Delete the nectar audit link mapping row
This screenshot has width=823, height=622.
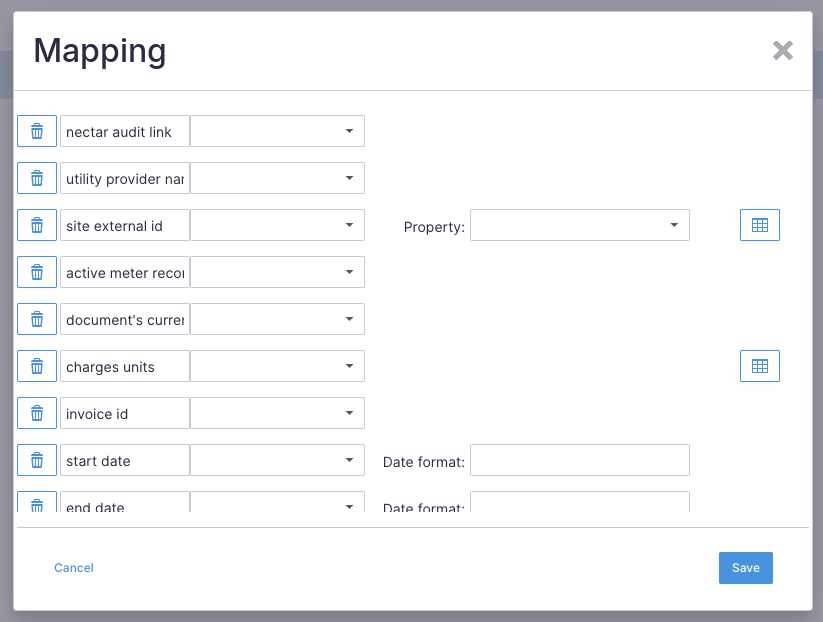point(37,131)
